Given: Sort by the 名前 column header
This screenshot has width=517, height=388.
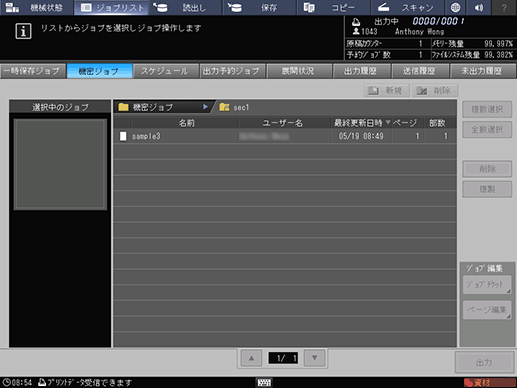Looking at the screenshot, I should pos(186,123).
